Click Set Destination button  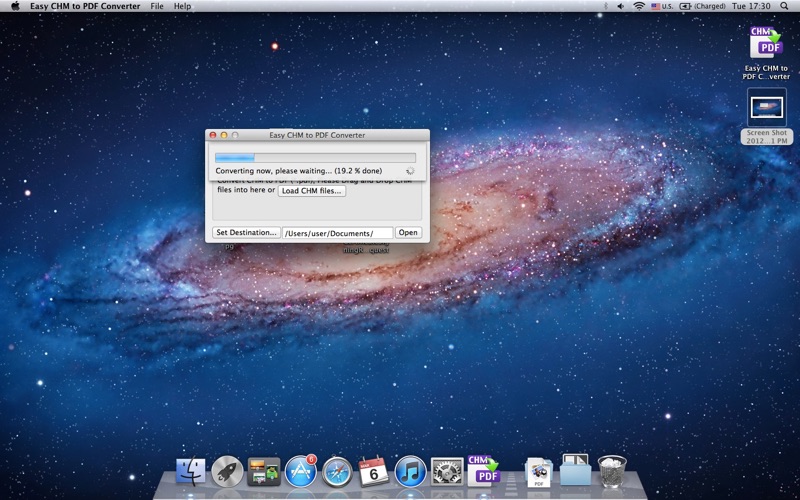(x=246, y=233)
